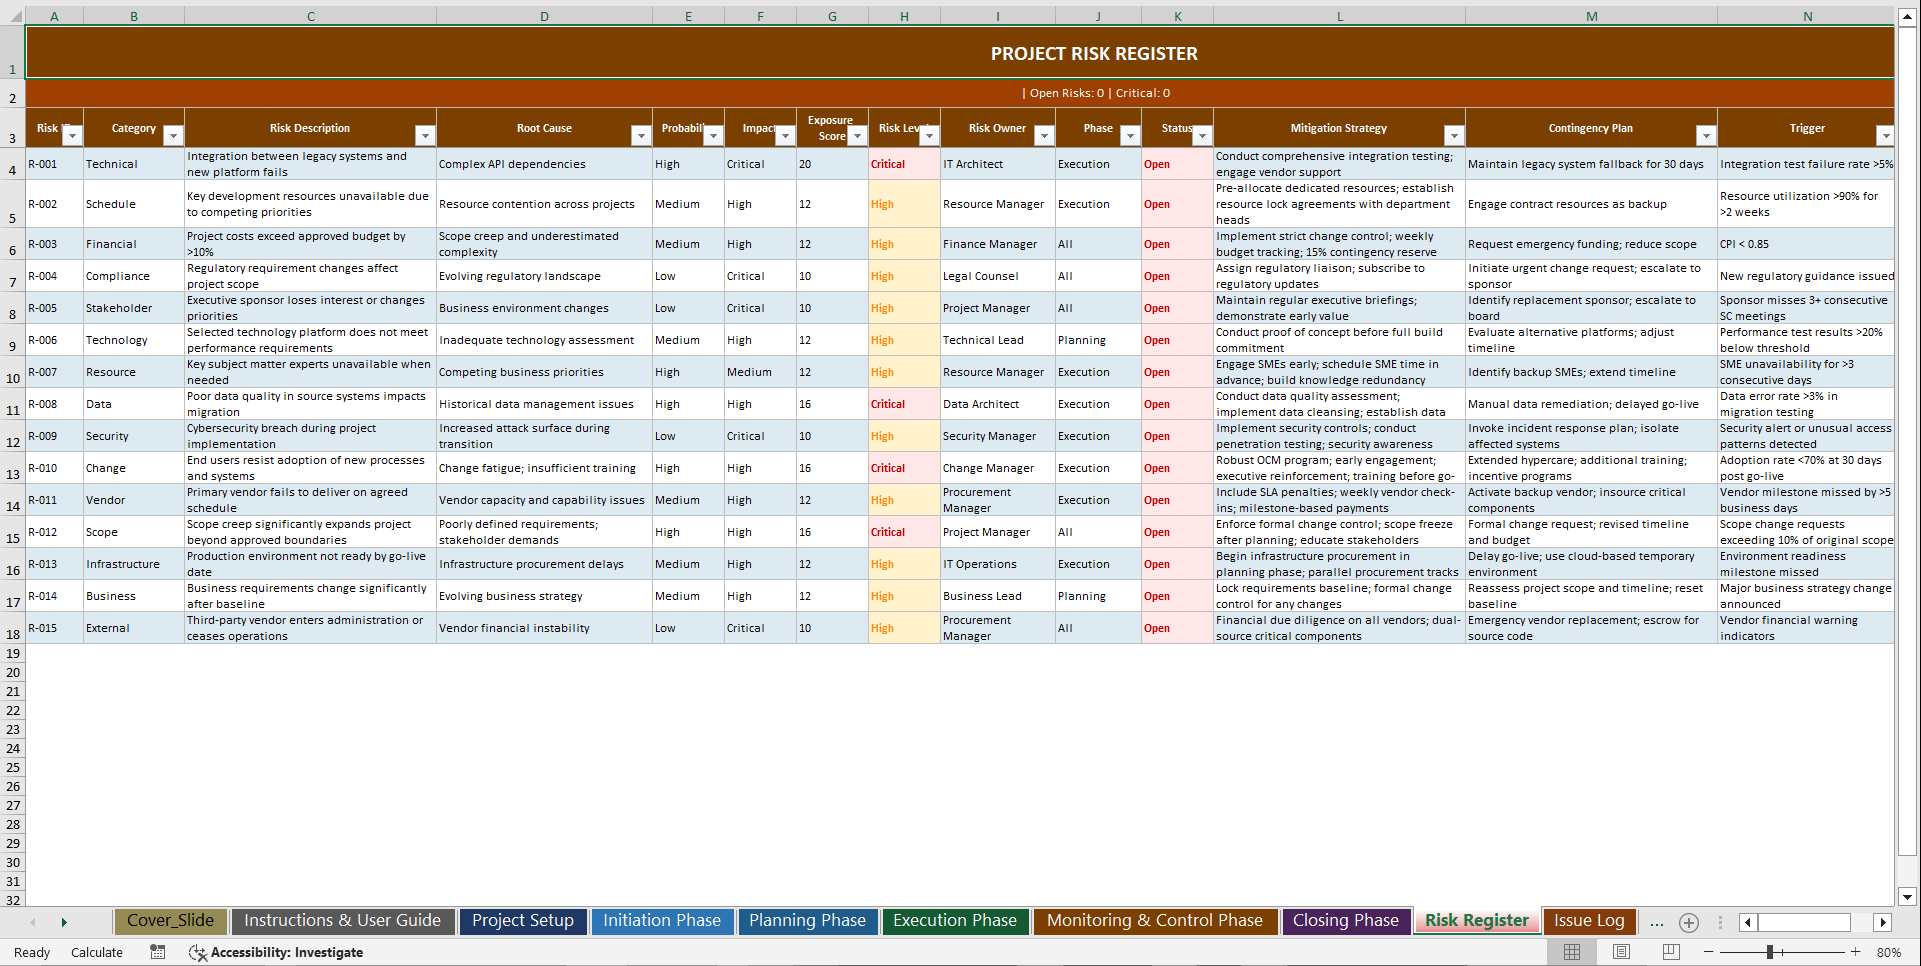Open the Mitigation Strategy filter dropdown
Viewport: 1921px width, 966px height.
click(x=1454, y=136)
